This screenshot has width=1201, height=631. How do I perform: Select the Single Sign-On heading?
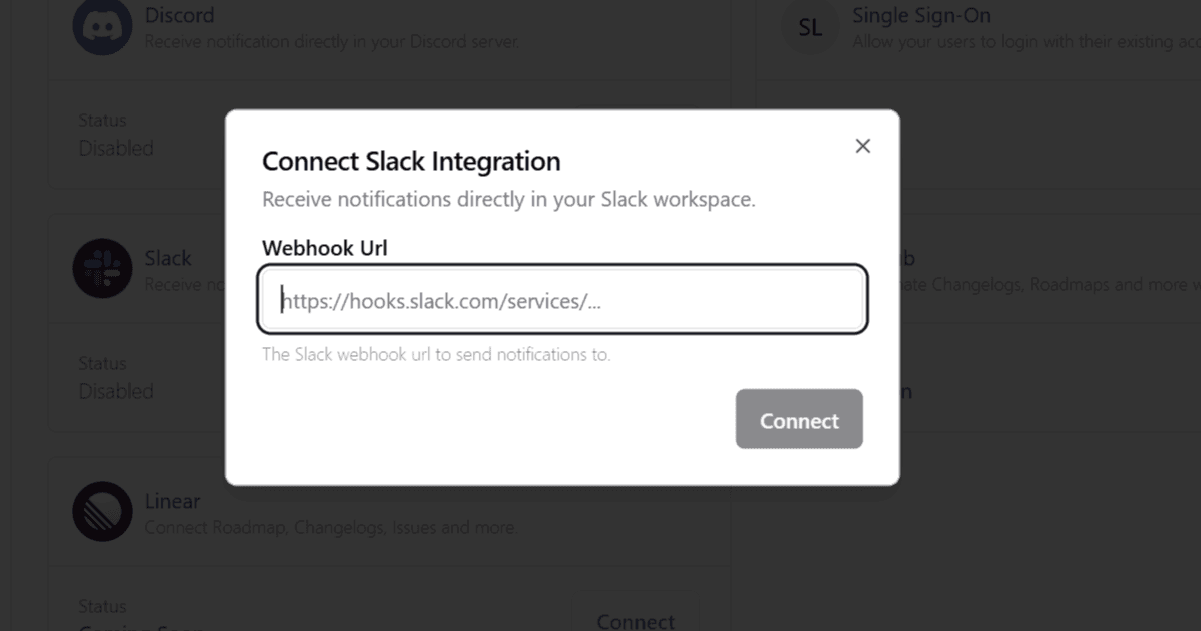pos(921,15)
